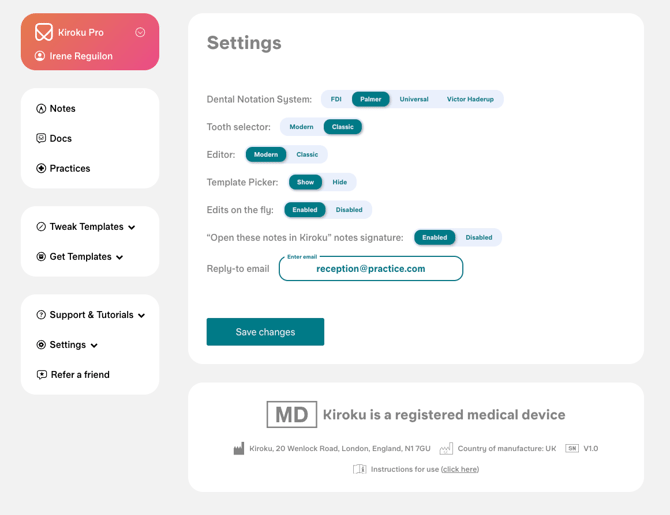Switch Tooth selector to Modern
The height and width of the screenshot is (515, 670).
click(301, 127)
